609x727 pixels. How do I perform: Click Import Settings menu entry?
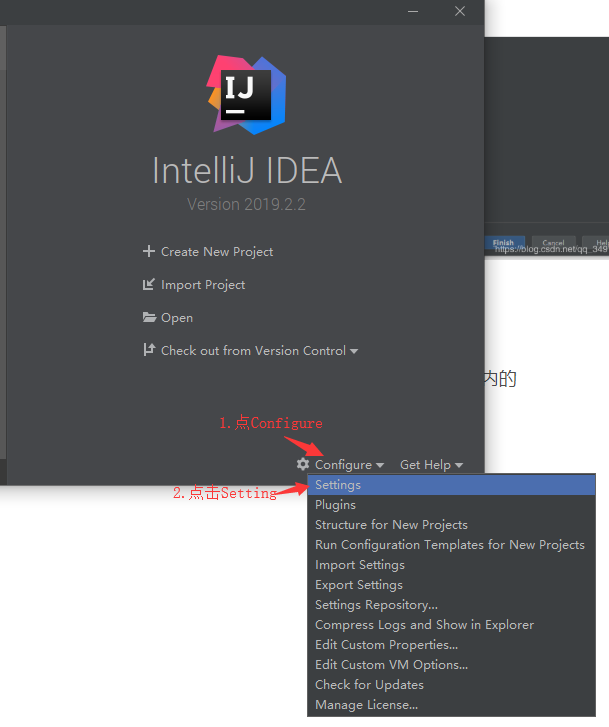tap(451, 565)
